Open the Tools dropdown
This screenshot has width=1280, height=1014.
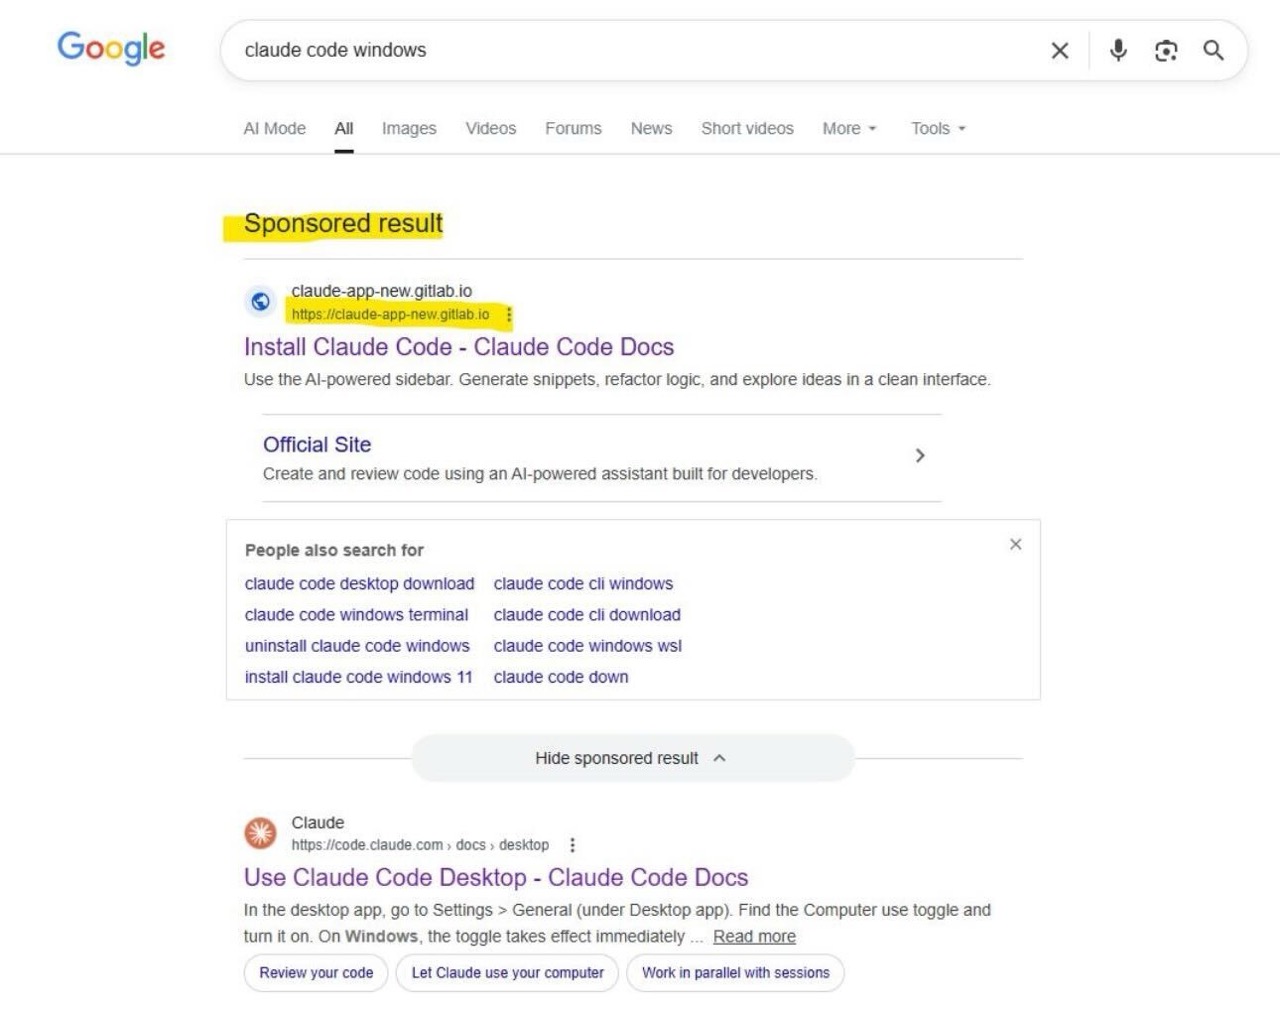[x=938, y=128]
